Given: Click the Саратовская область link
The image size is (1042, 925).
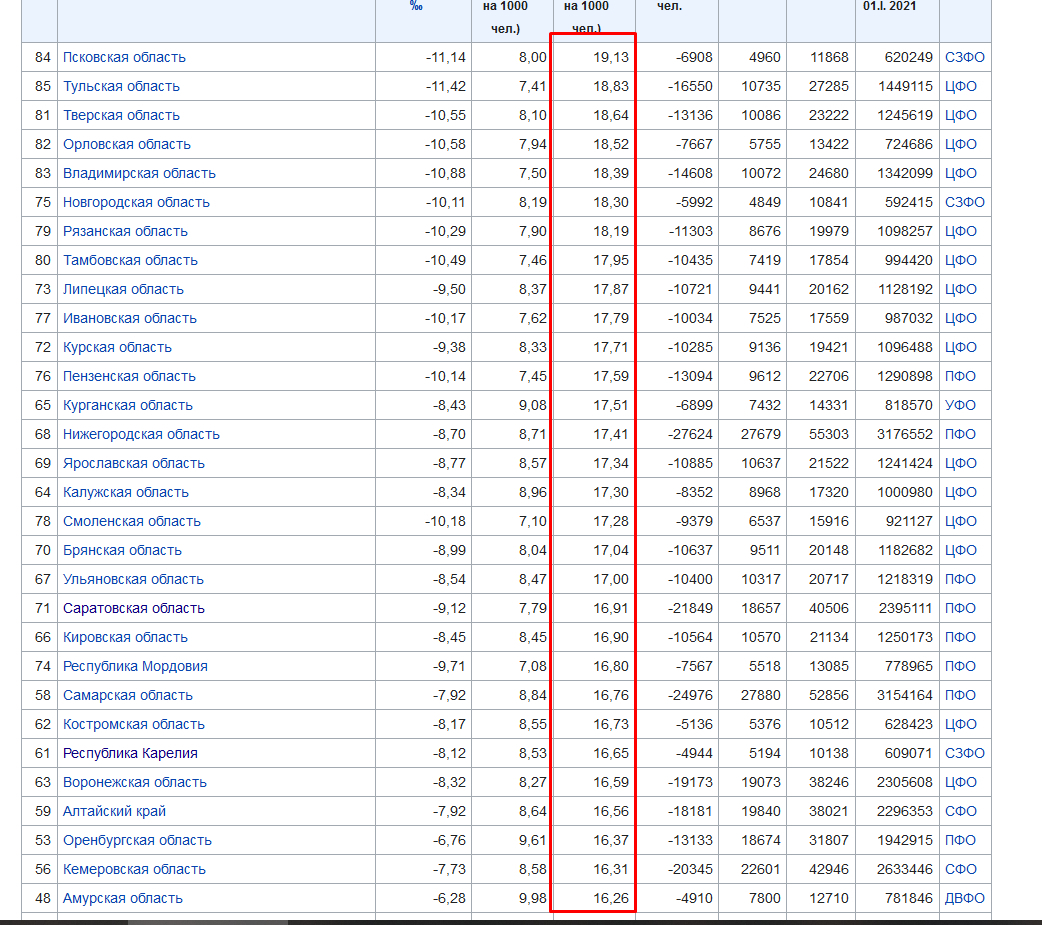Looking at the screenshot, I should click(133, 608).
